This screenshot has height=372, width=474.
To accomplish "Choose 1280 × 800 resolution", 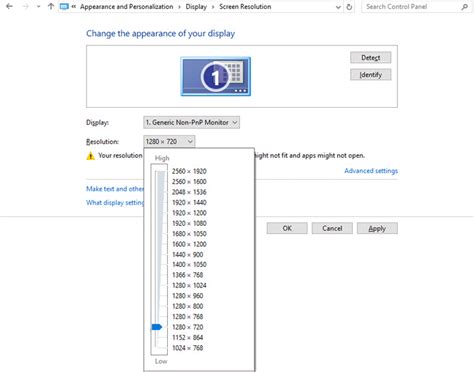I will 187,306.
